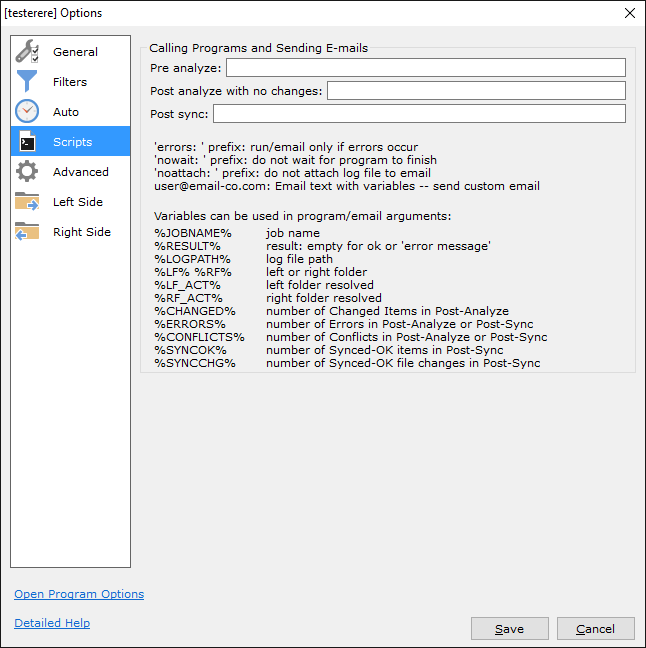This screenshot has height=648, width=646.
Task: Close the Options dialog window
Action: (x=629, y=13)
